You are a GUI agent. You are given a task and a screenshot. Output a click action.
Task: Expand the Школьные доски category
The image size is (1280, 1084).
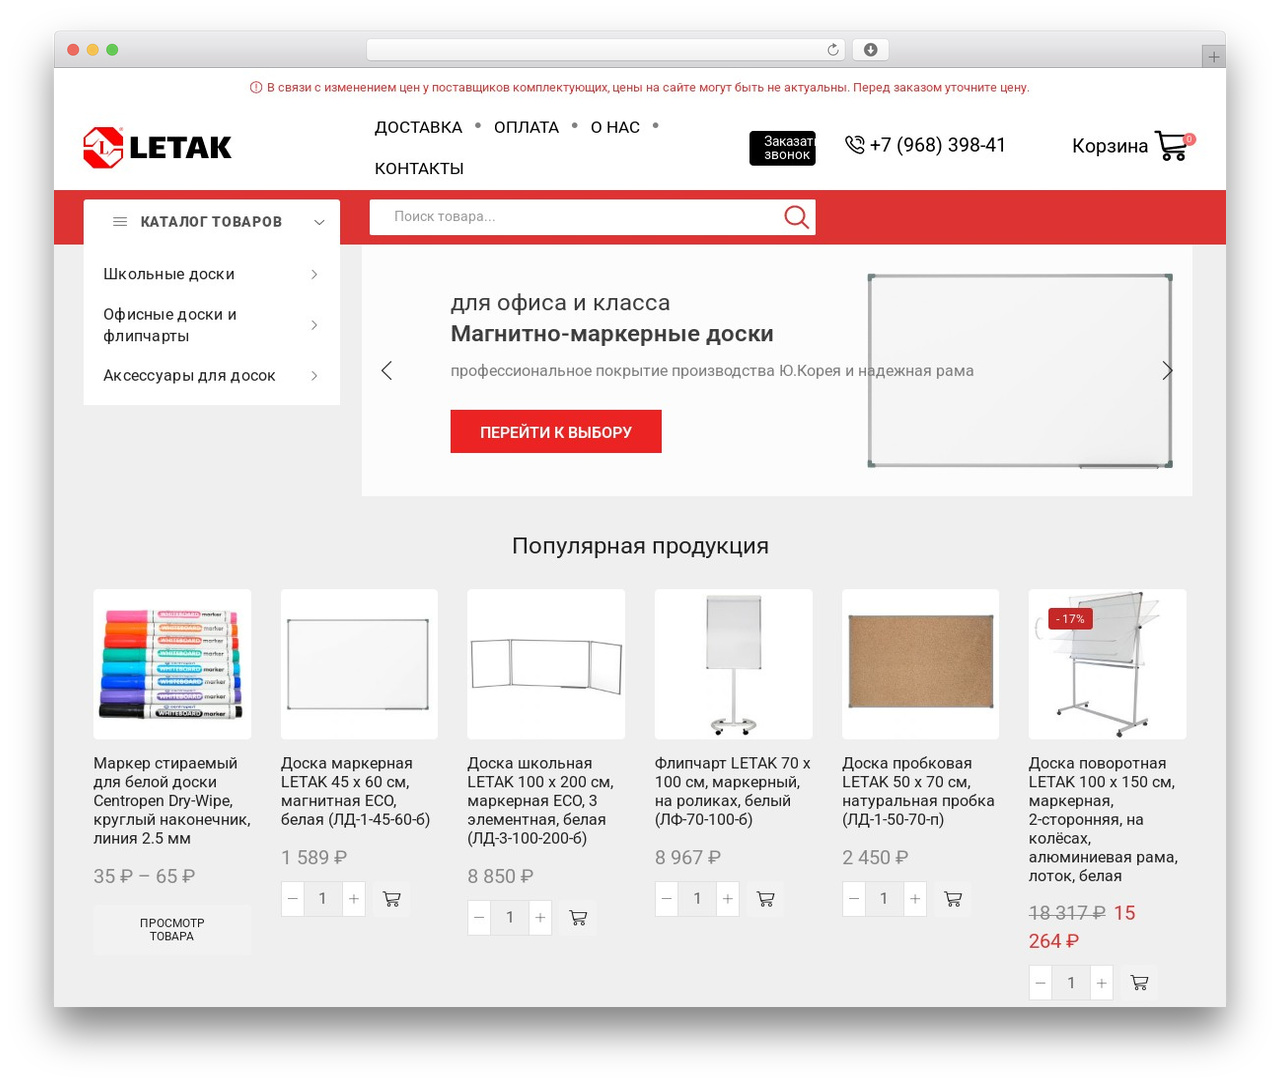[x=314, y=274]
